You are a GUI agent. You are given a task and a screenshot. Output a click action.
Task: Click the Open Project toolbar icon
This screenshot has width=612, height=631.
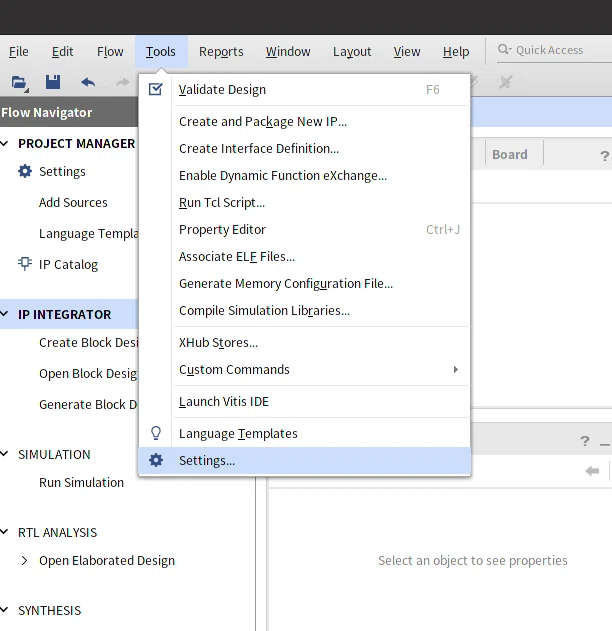pyautogui.click(x=19, y=82)
